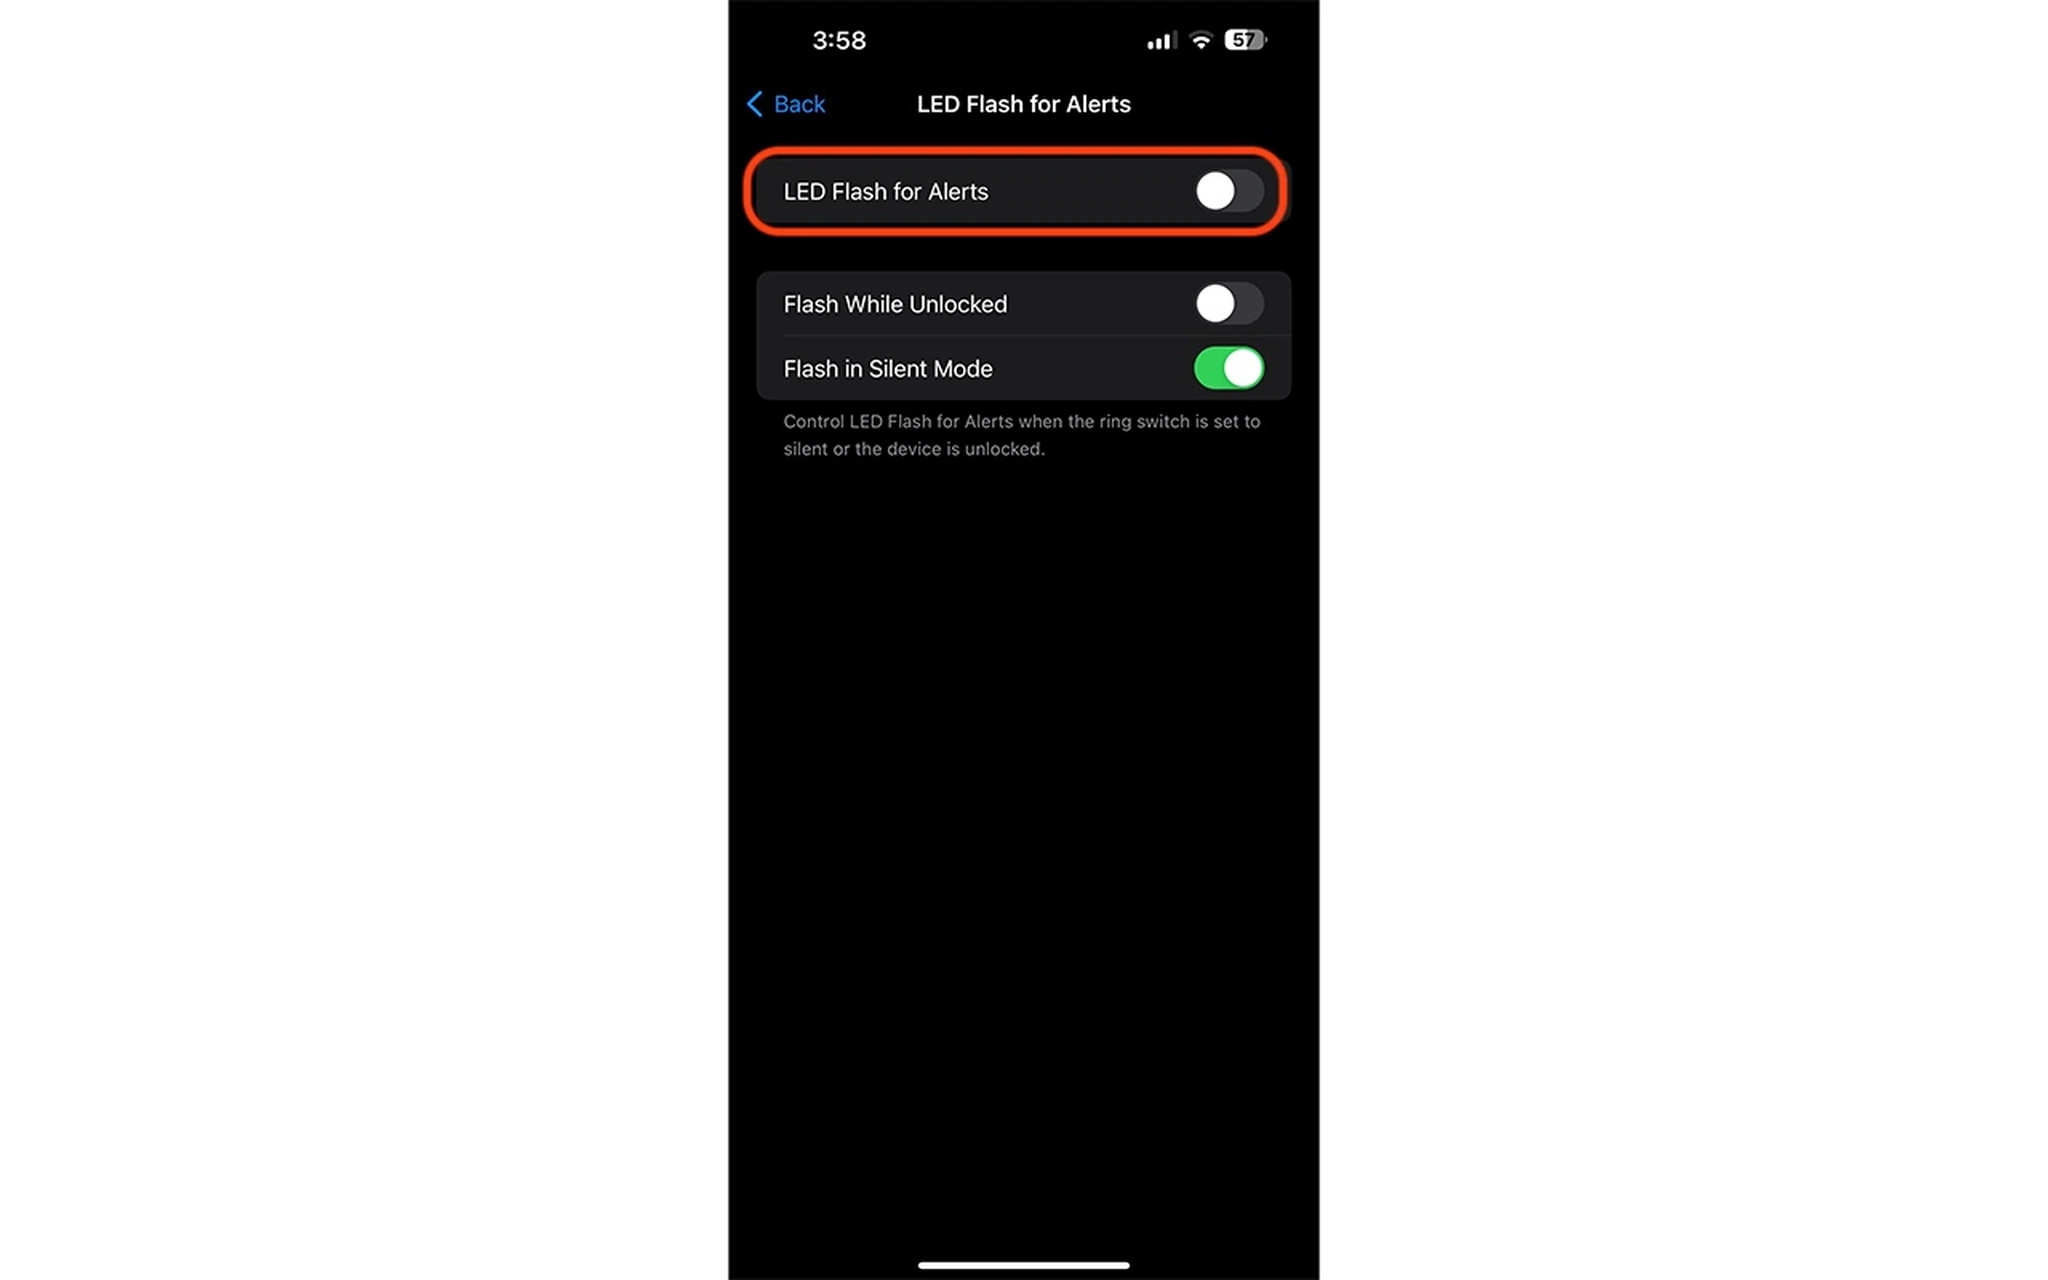Click the Flash While Unlocked label
The width and height of the screenshot is (2048, 1280).
pyautogui.click(x=895, y=304)
